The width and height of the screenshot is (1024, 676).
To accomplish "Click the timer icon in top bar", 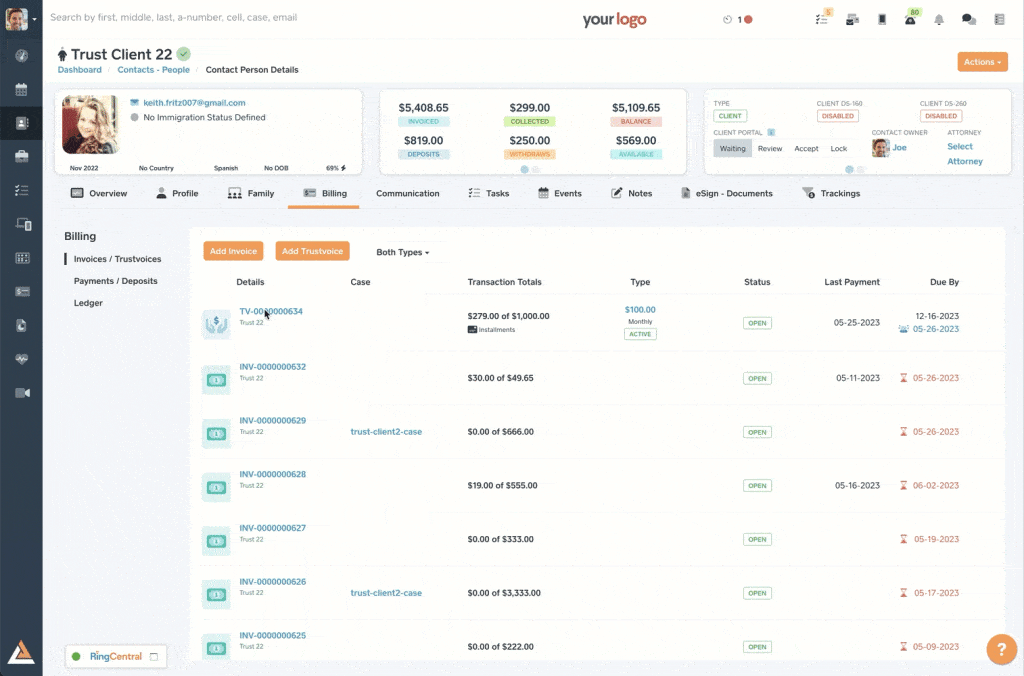I will pos(727,19).
